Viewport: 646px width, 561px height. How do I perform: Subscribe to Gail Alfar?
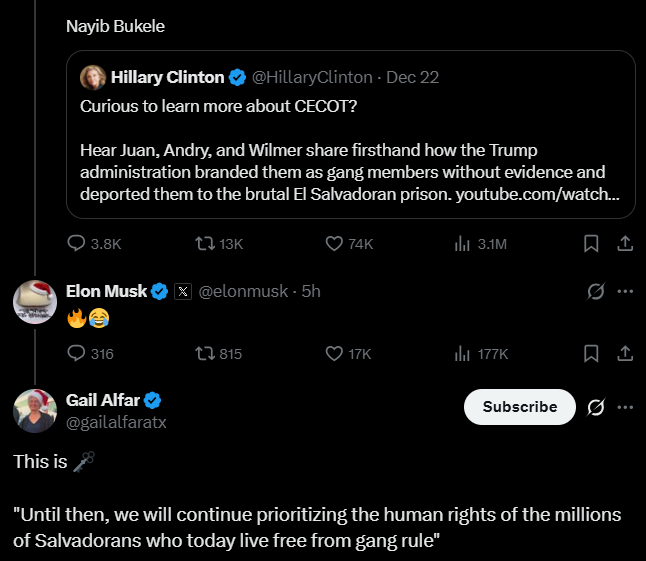pos(519,407)
